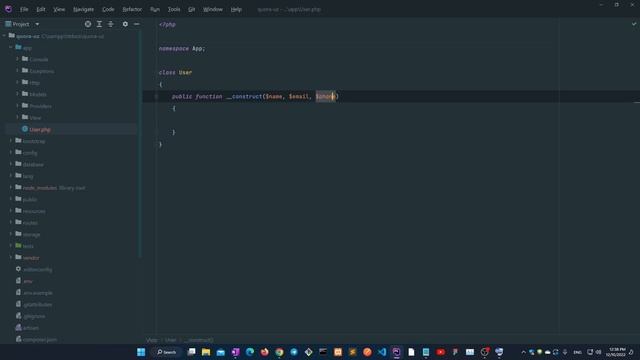Open the View menu
This screenshot has width=640, height=360.
tap(59, 9)
